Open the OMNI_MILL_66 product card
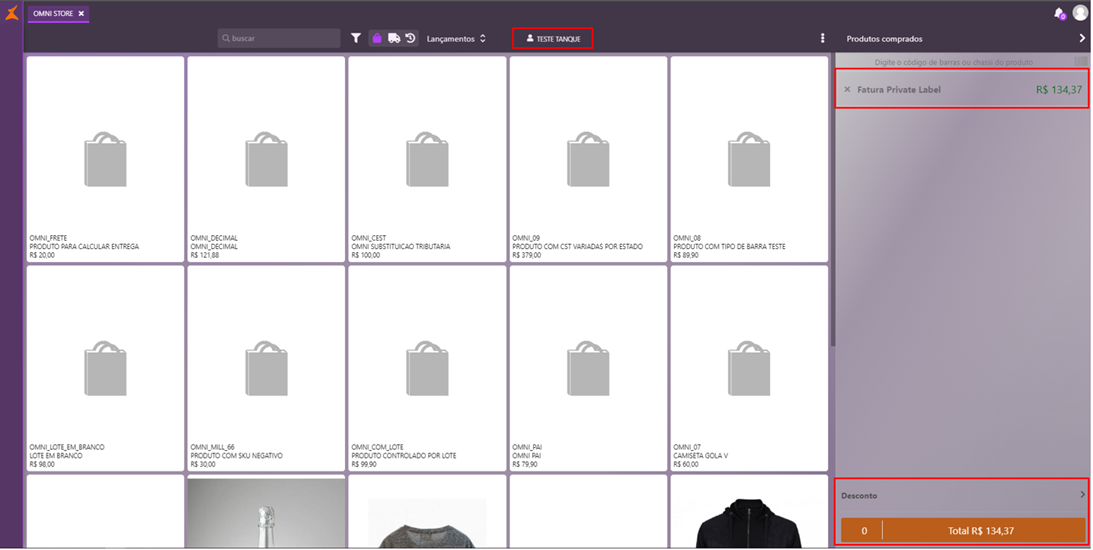This screenshot has width=1093, height=550. click(x=266, y=368)
